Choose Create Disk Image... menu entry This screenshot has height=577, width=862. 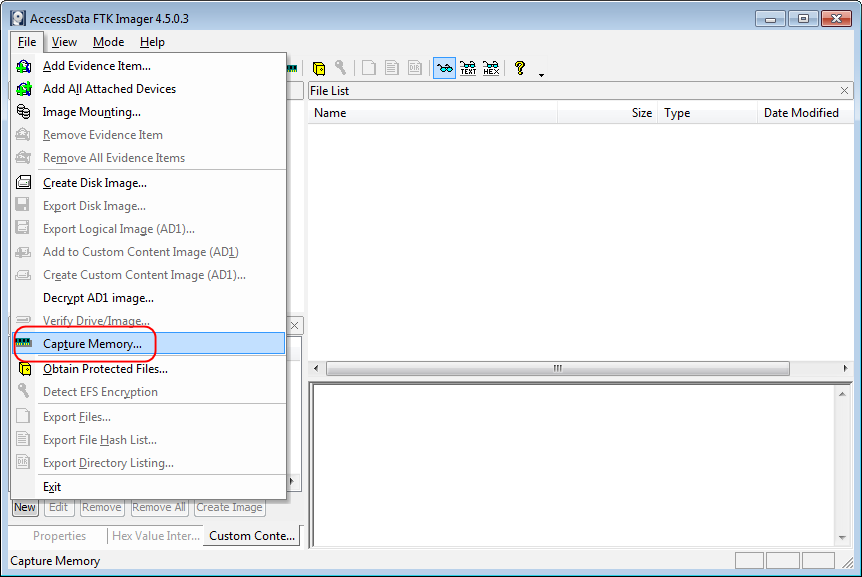[x=148, y=183]
